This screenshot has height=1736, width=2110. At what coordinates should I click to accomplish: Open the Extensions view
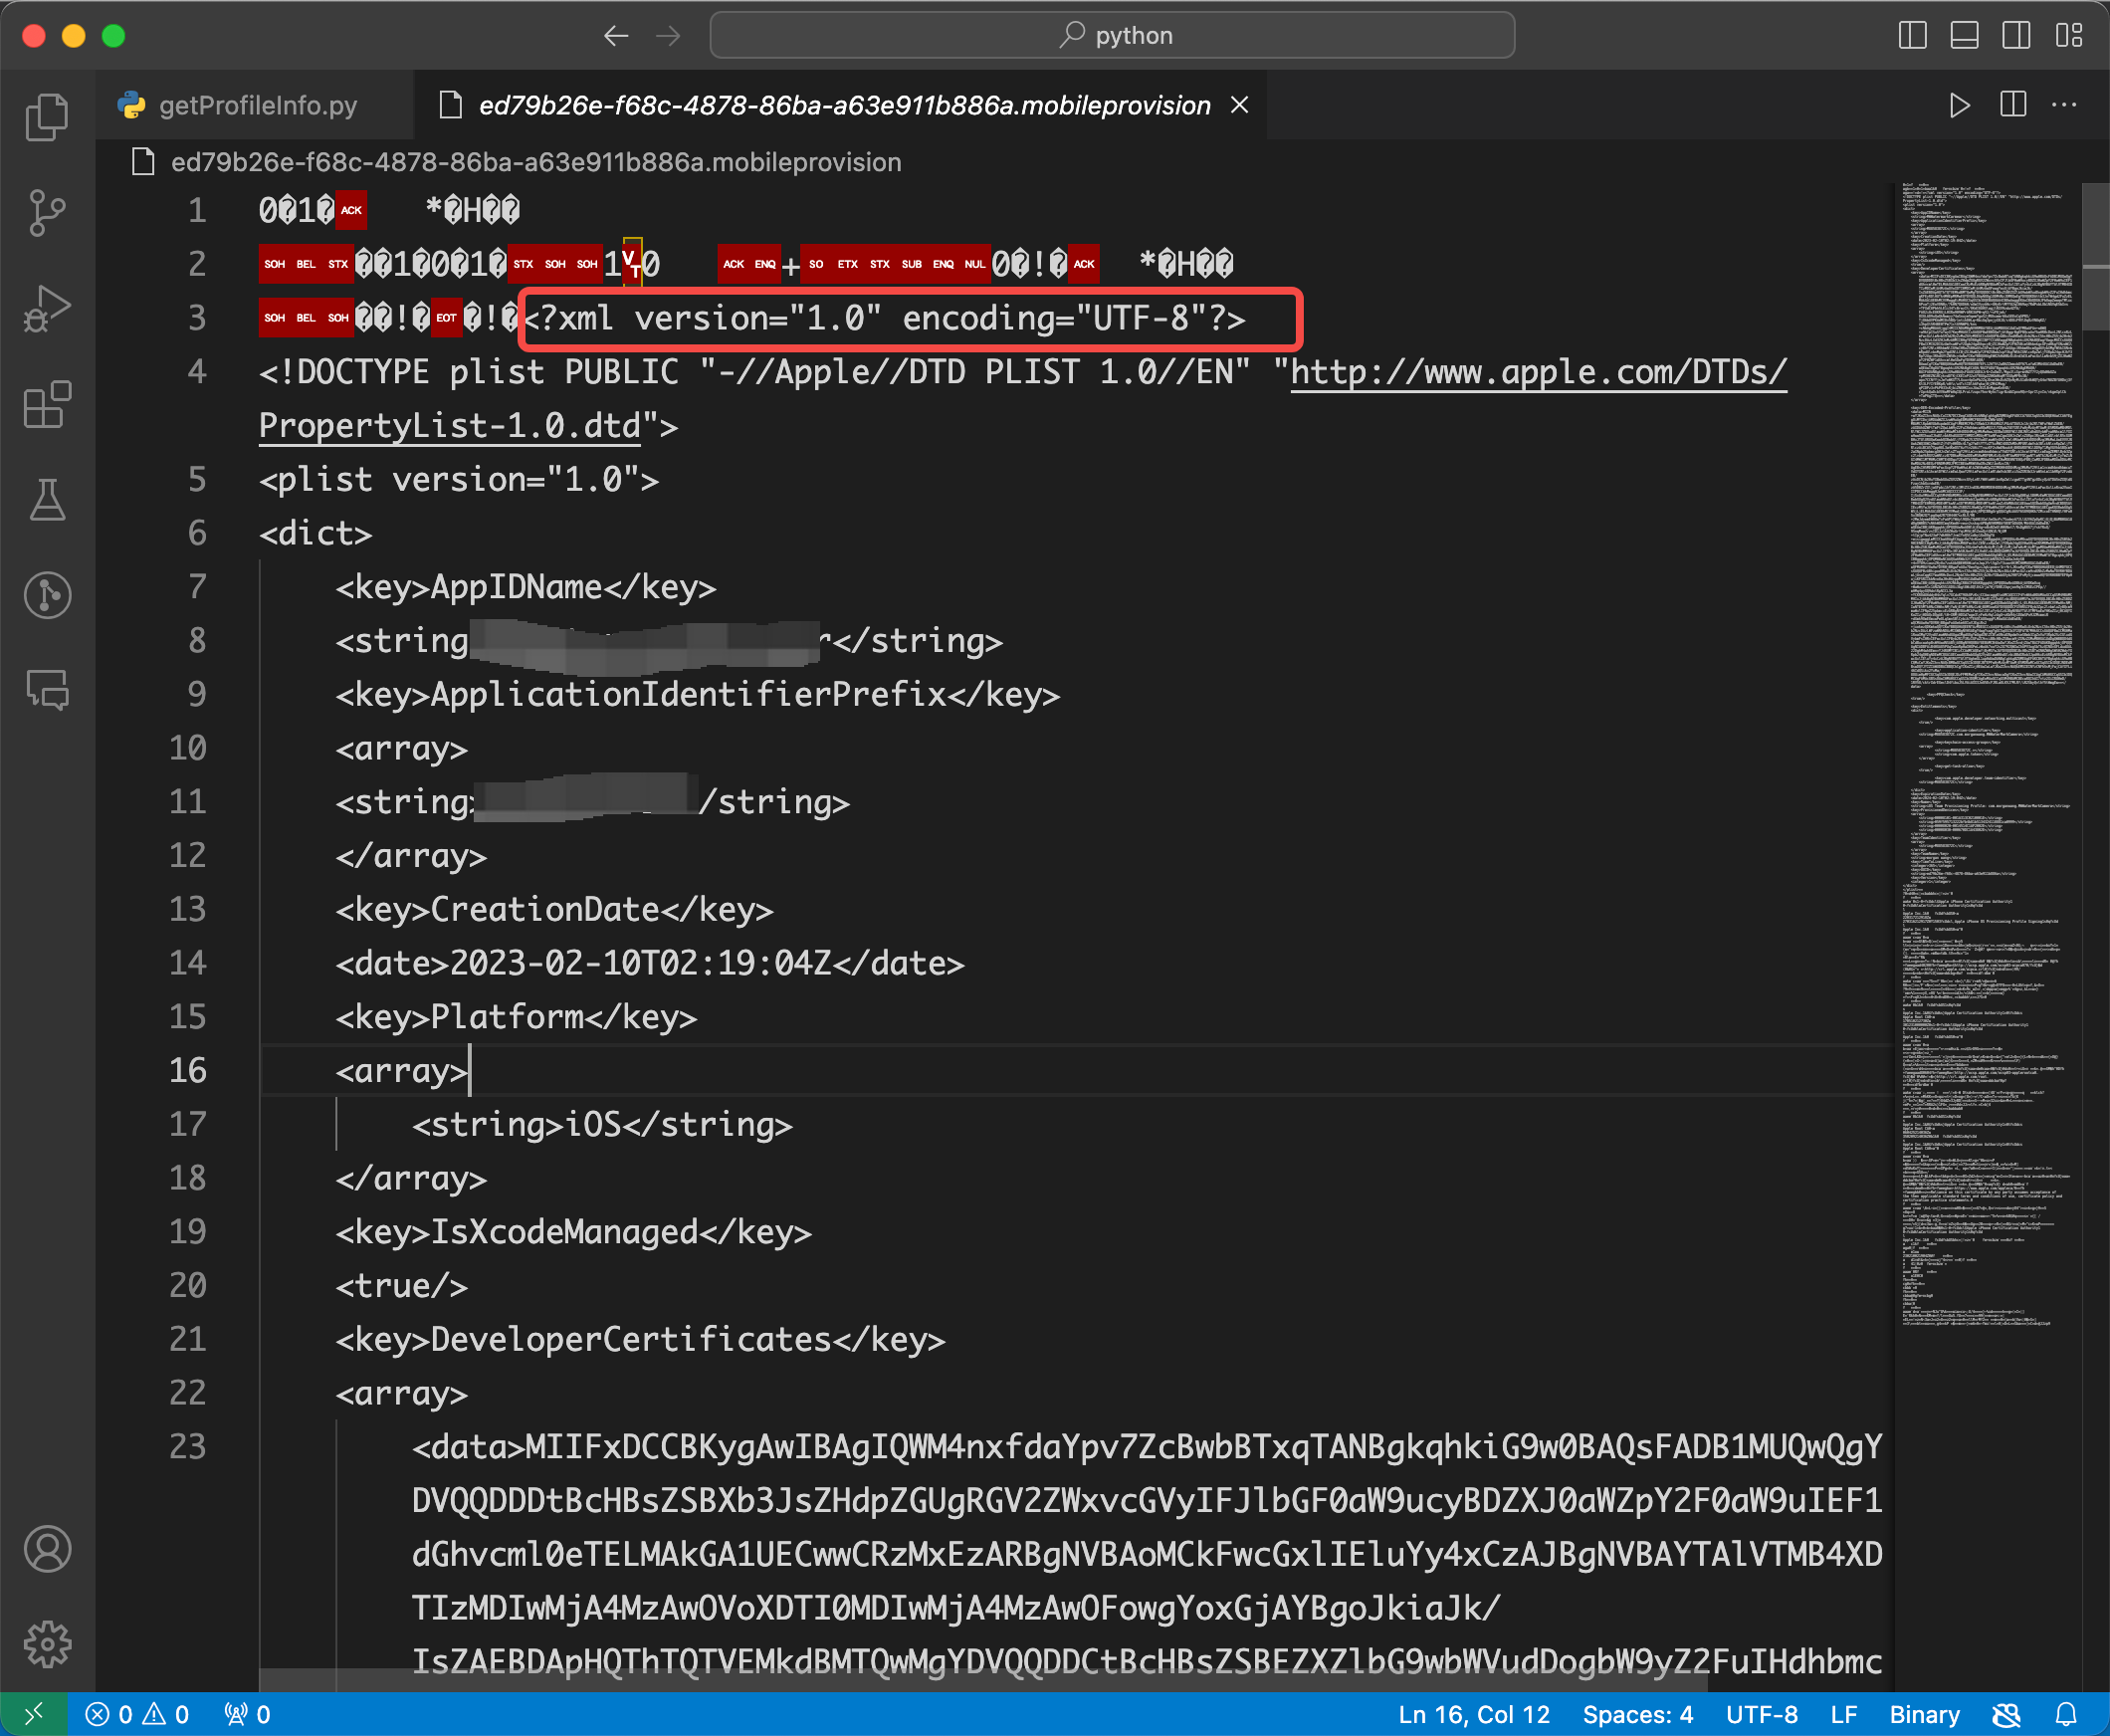[x=47, y=404]
